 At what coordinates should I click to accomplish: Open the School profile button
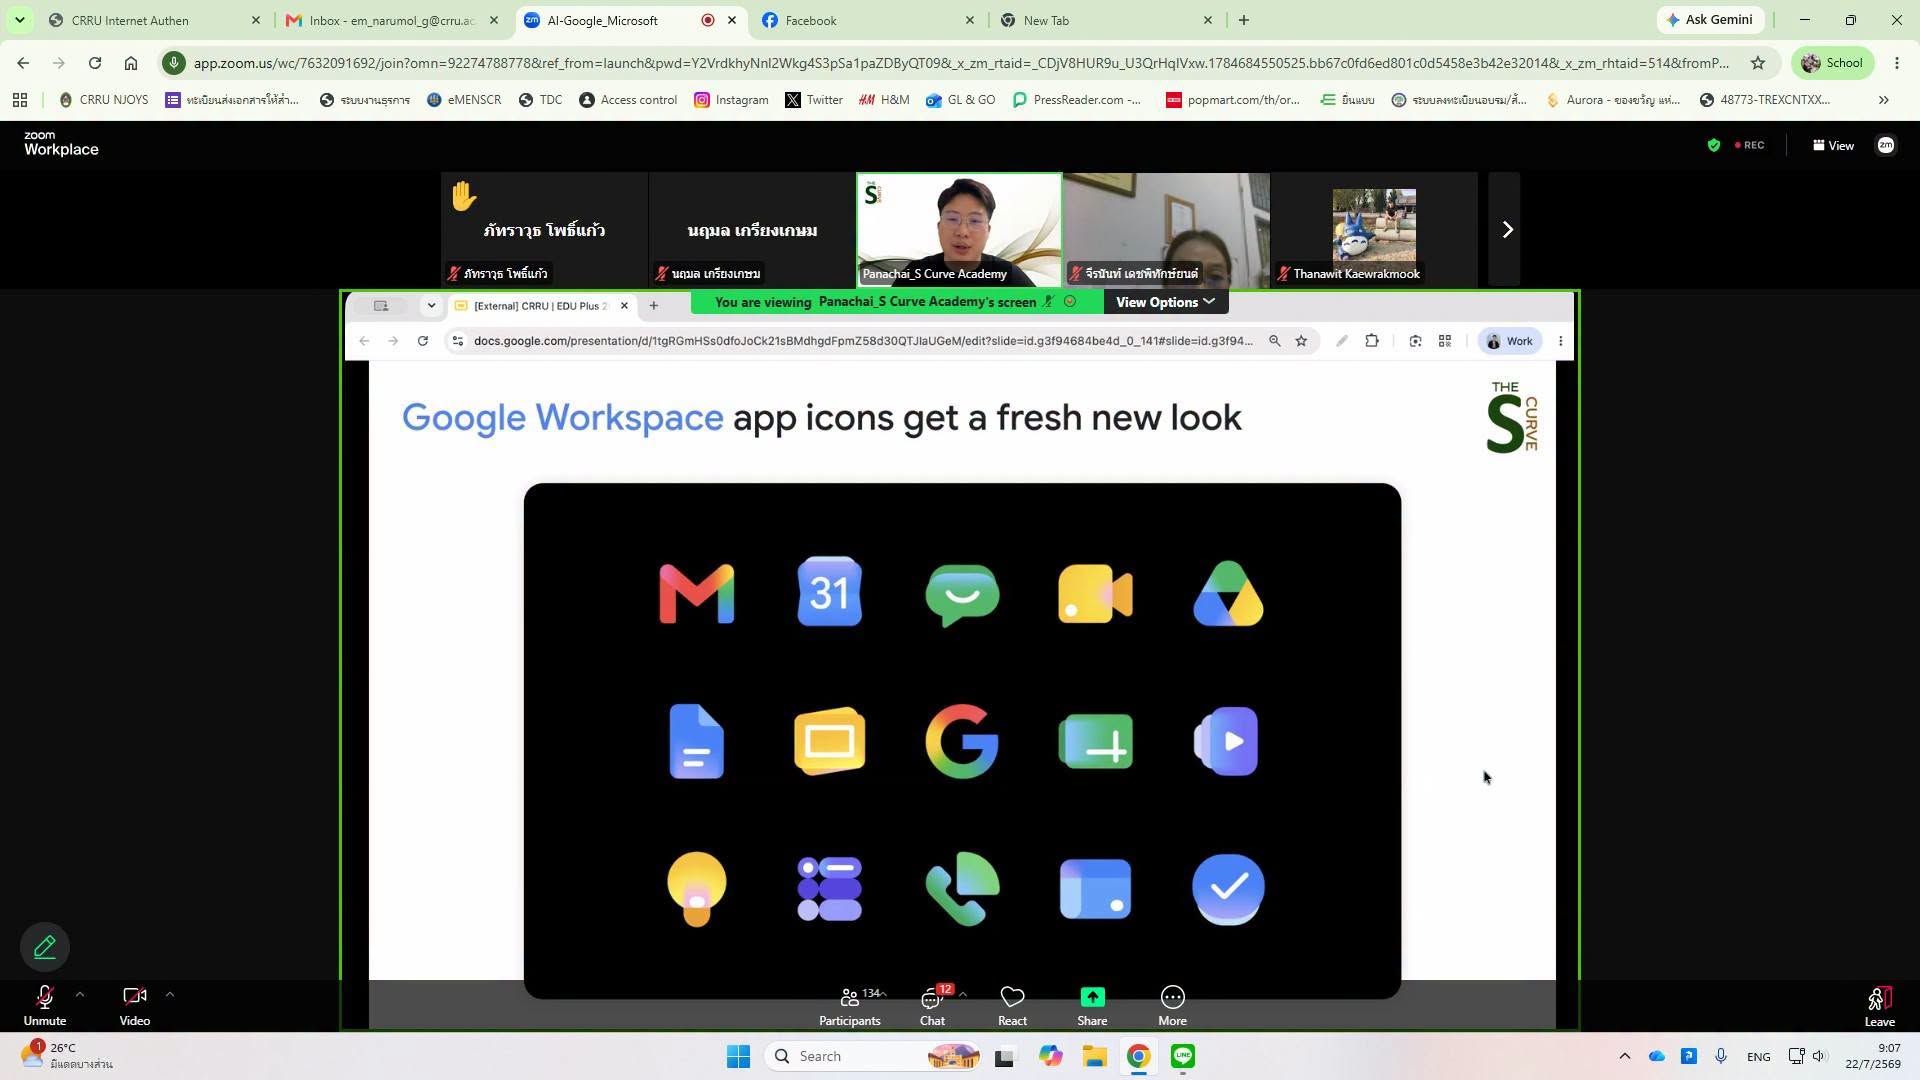coord(1832,63)
